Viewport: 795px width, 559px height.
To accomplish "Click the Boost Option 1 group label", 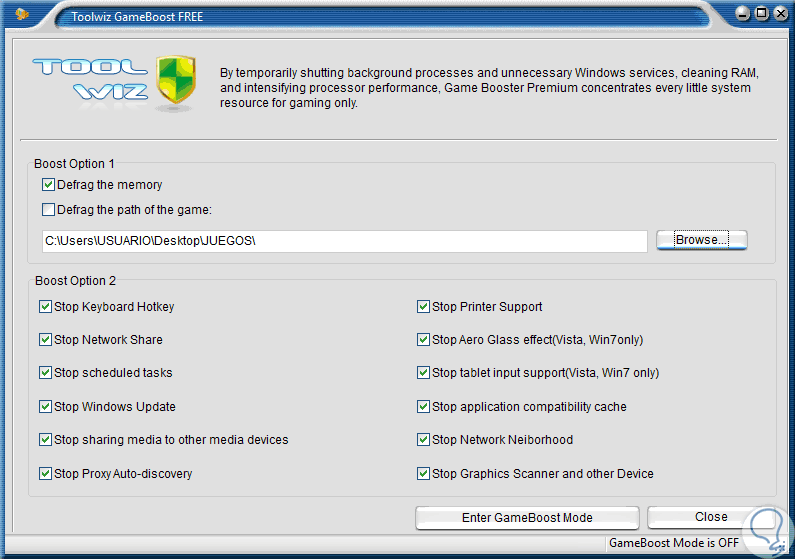I will [x=74, y=164].
